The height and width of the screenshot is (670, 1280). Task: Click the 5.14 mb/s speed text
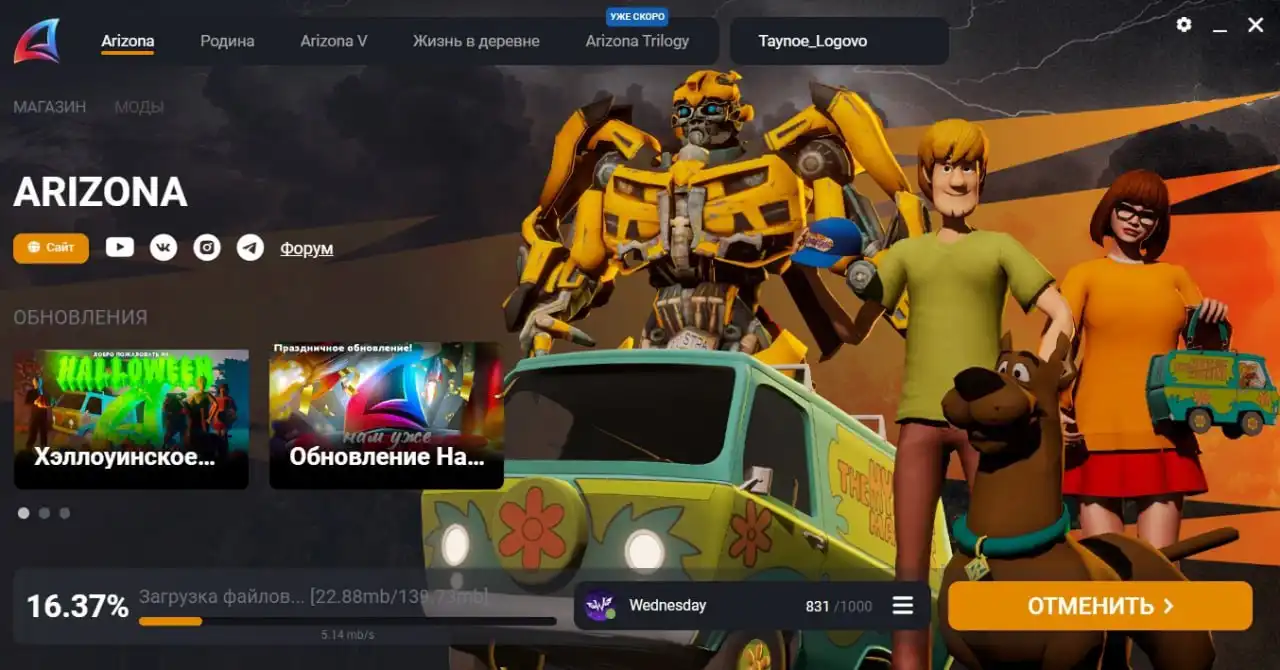pos(347,635)
